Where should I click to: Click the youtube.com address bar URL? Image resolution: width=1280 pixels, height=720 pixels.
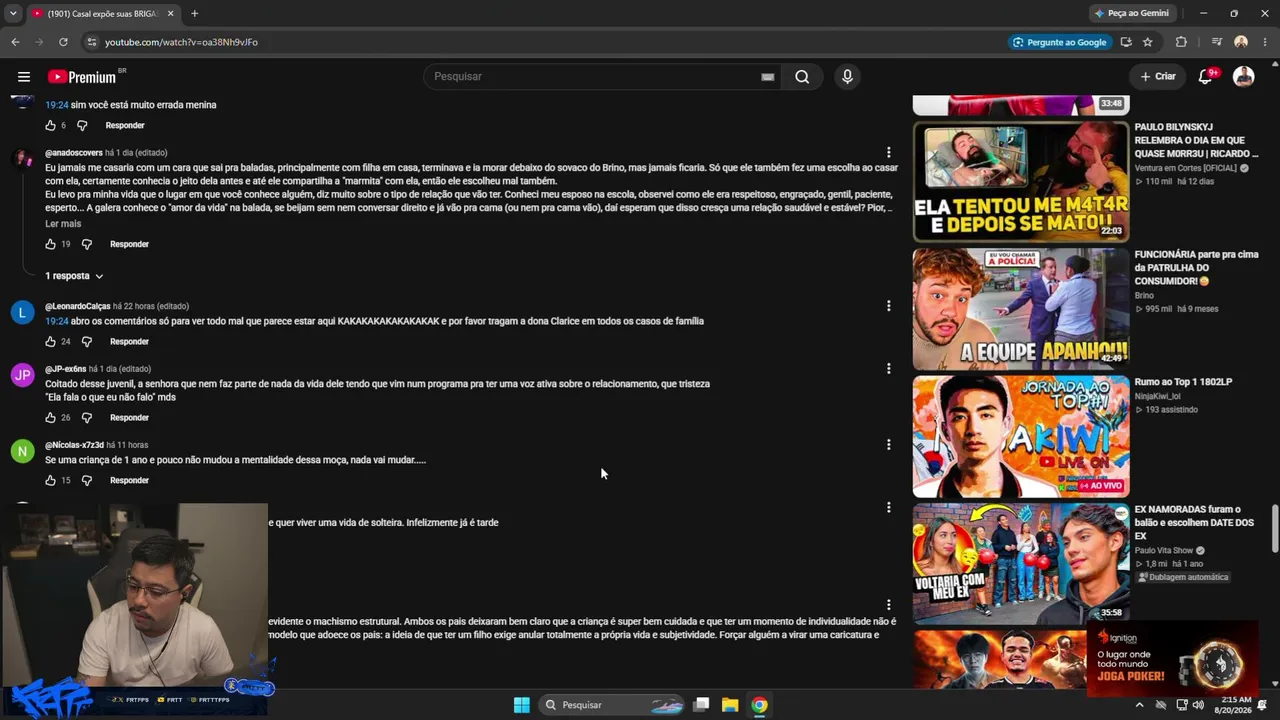coord(181,42)
